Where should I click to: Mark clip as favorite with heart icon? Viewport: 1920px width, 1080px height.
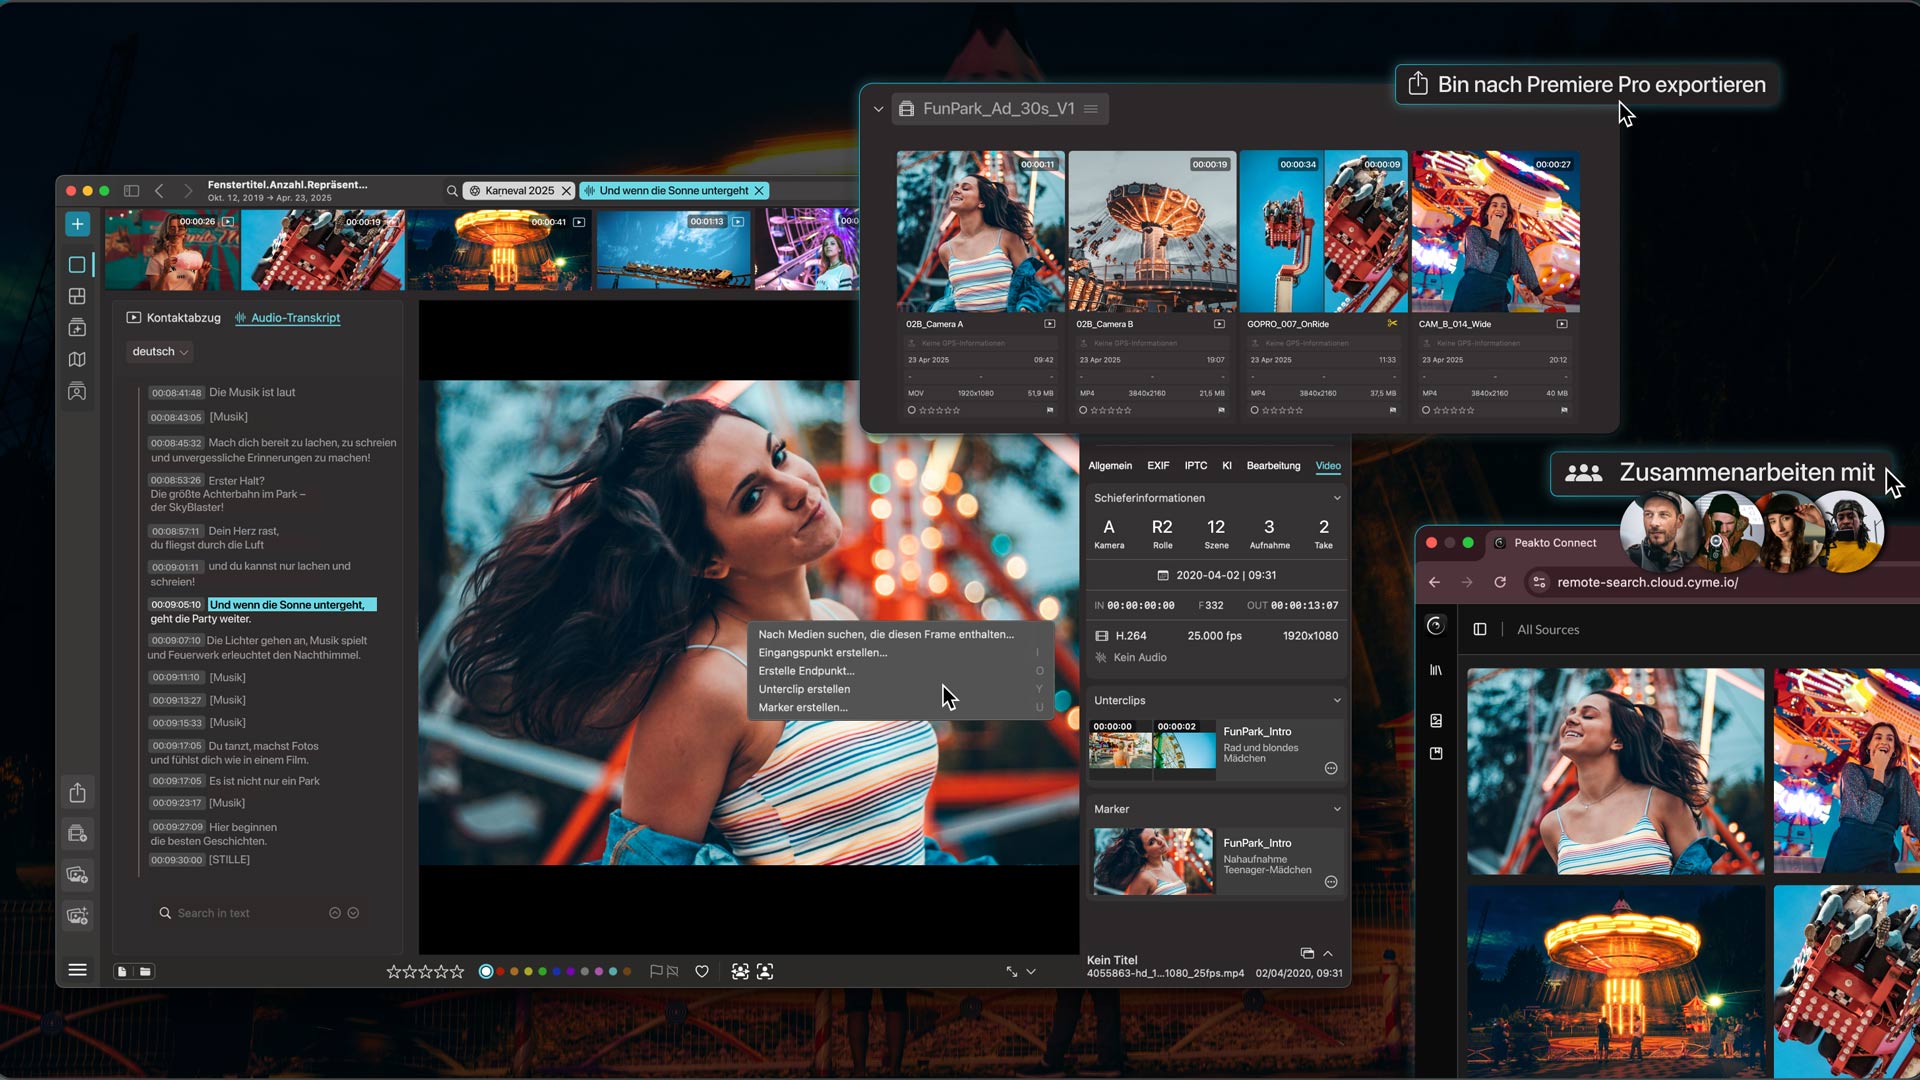click(x=702, y=971)
